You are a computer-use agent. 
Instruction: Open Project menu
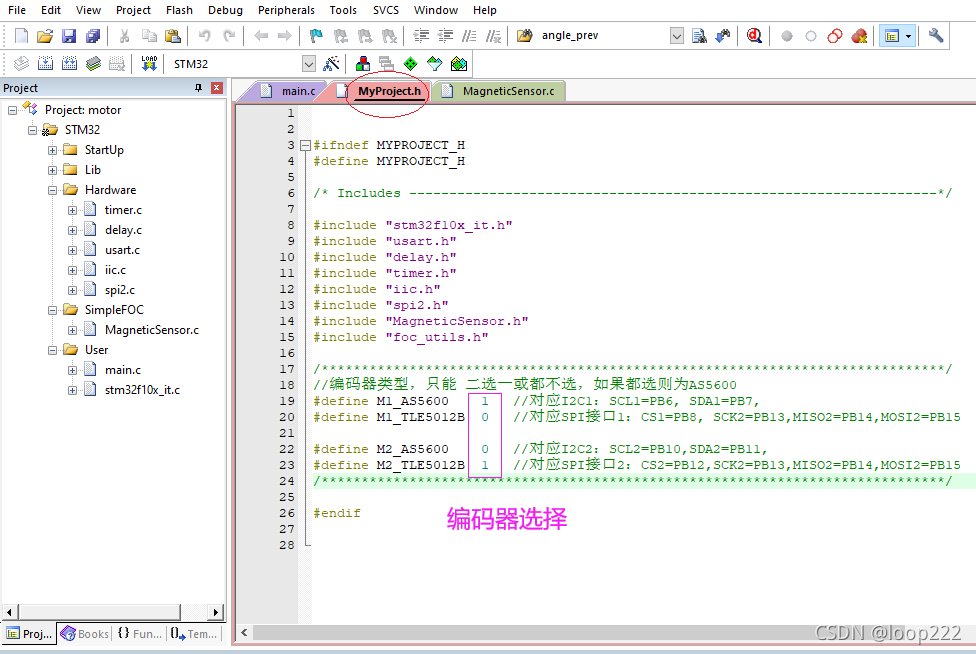[133, 10]
